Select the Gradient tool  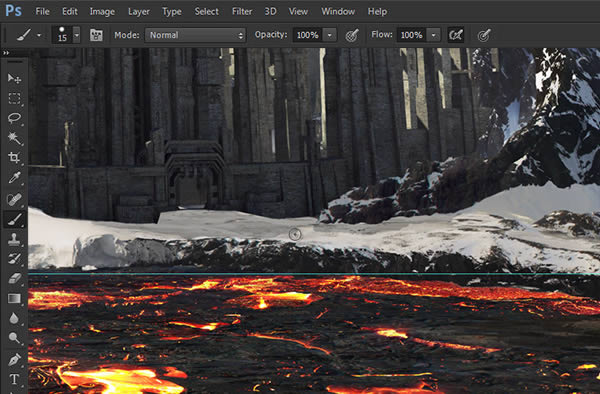(14, 298)
